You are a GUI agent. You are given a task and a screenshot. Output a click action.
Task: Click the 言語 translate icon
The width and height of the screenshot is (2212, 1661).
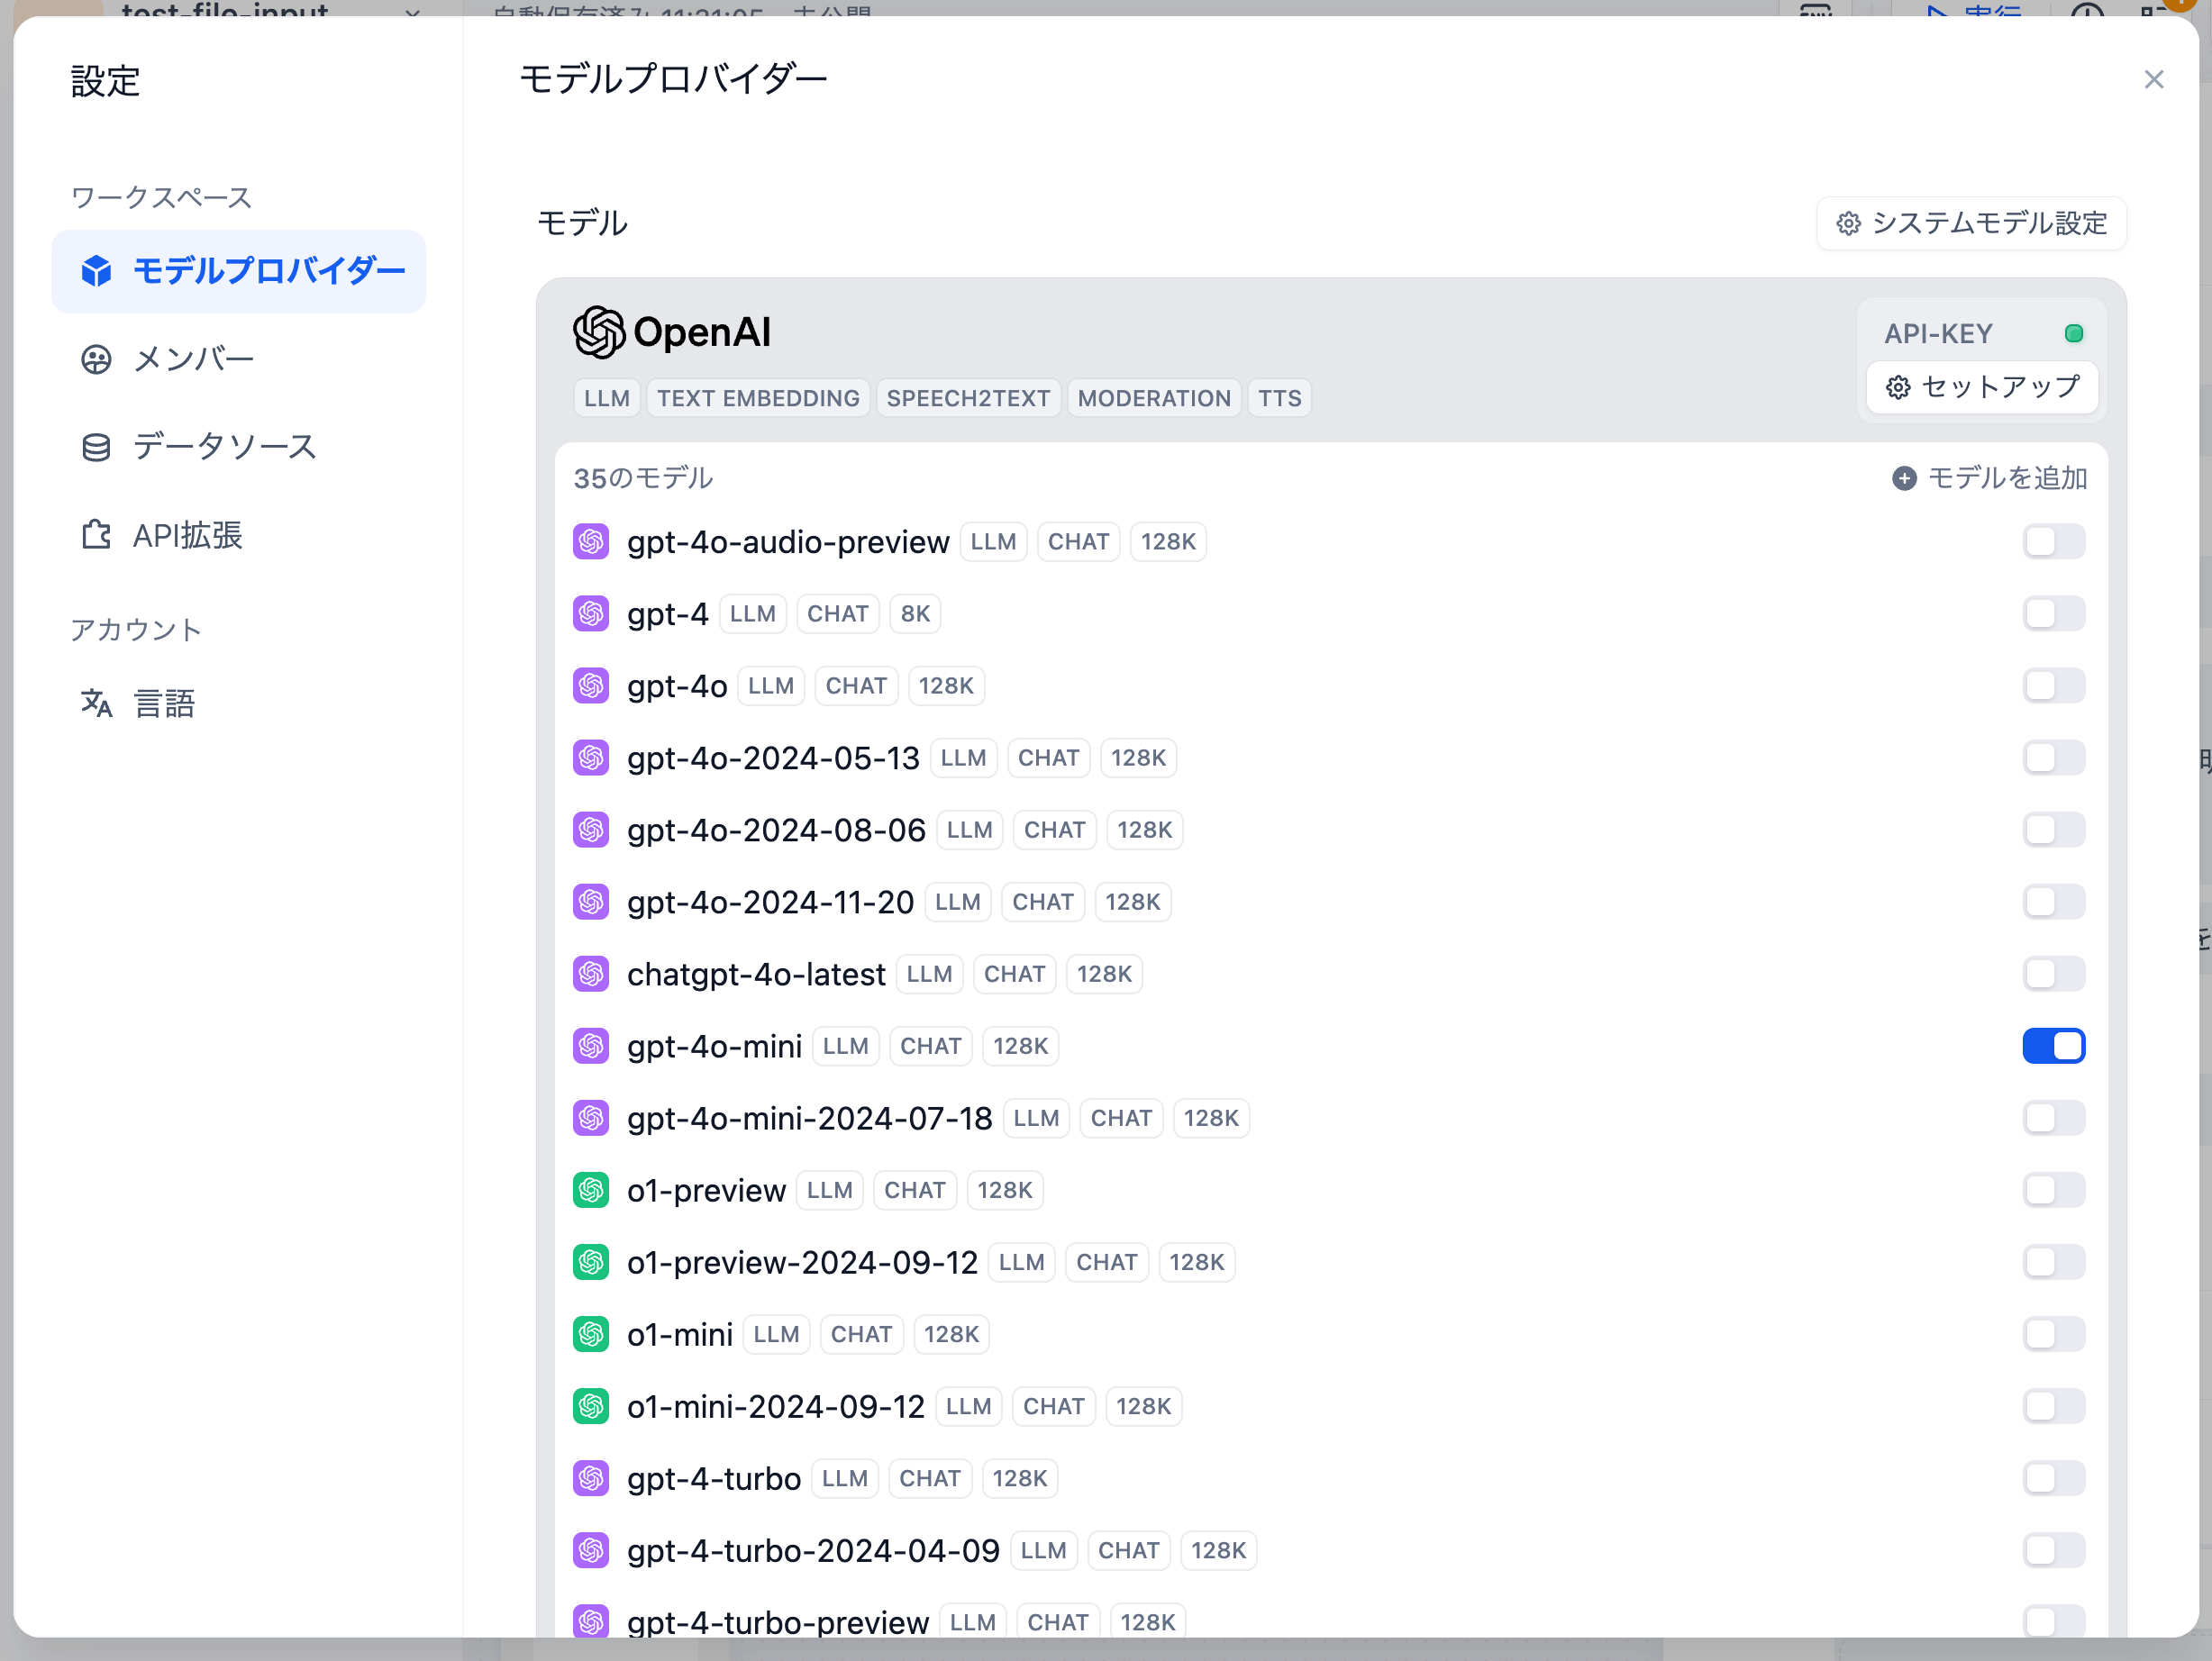tap(96, 704)
